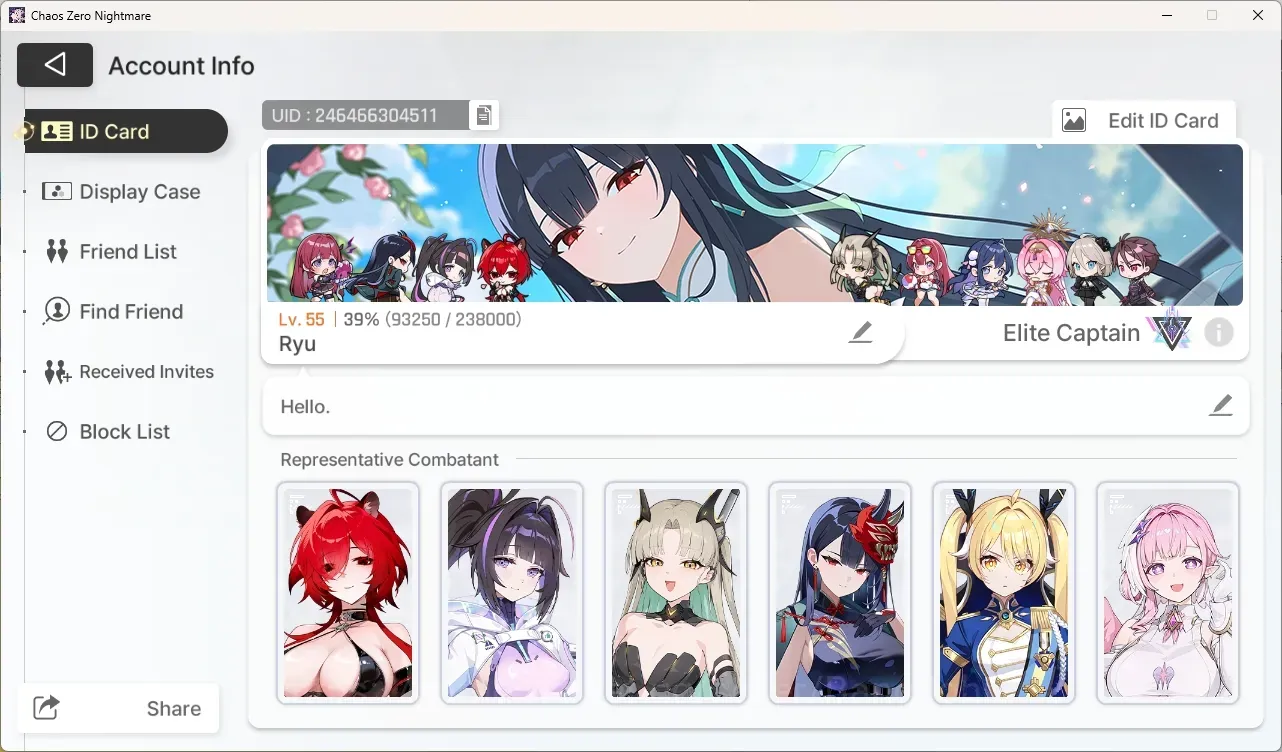The image size is (1282, 752).
Task: Open the Elite Captain info icon
Action: (x=1218, y=332)
